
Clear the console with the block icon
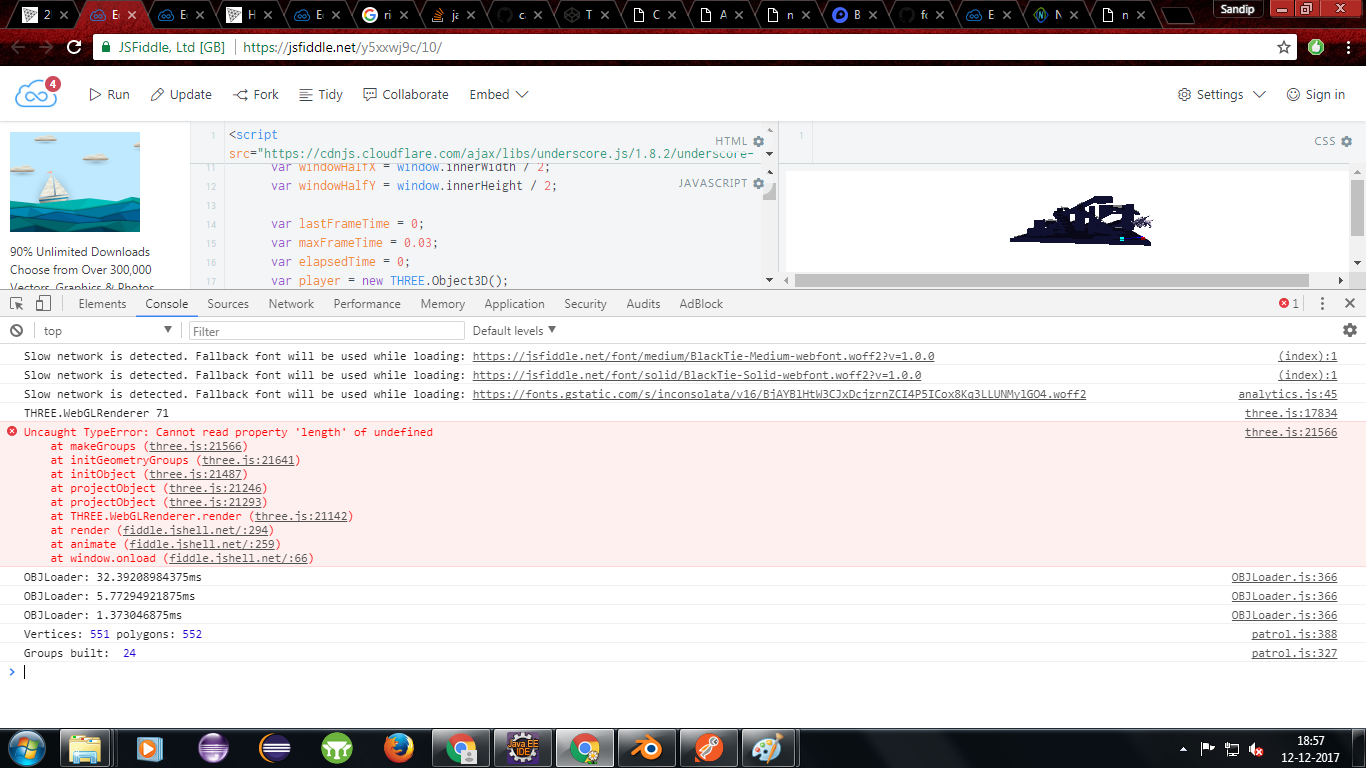16,331
